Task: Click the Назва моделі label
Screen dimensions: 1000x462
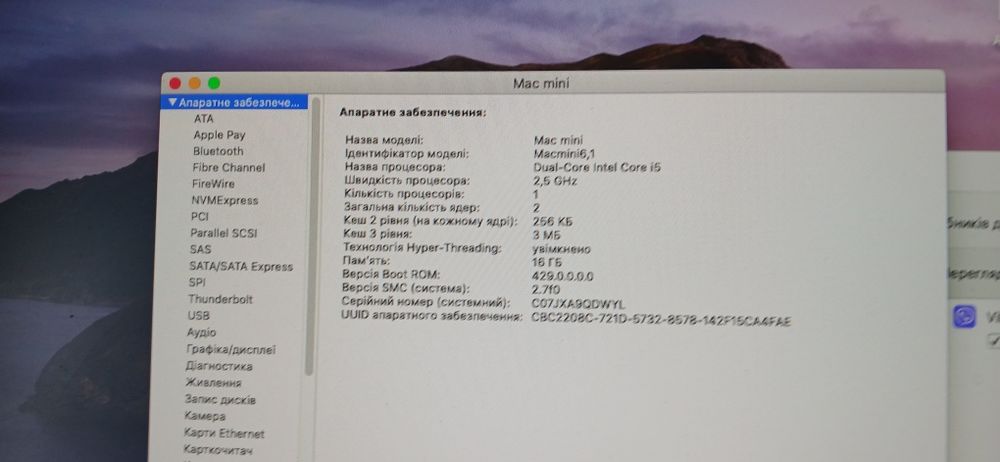Action: coord(384,140)
